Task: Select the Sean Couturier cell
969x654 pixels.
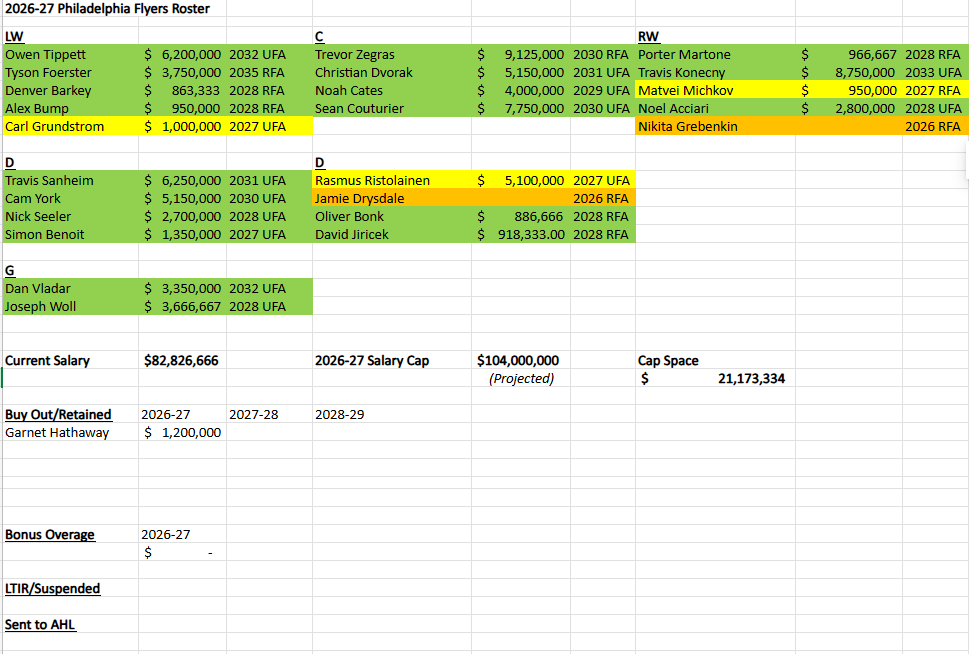Action: [392, 108]
